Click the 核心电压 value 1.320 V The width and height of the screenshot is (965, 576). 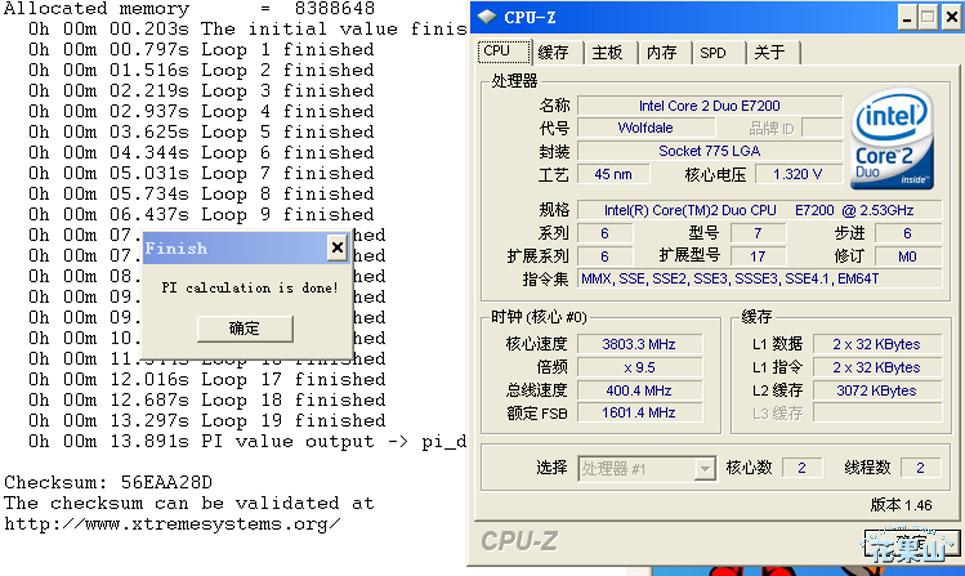point(798,174)
